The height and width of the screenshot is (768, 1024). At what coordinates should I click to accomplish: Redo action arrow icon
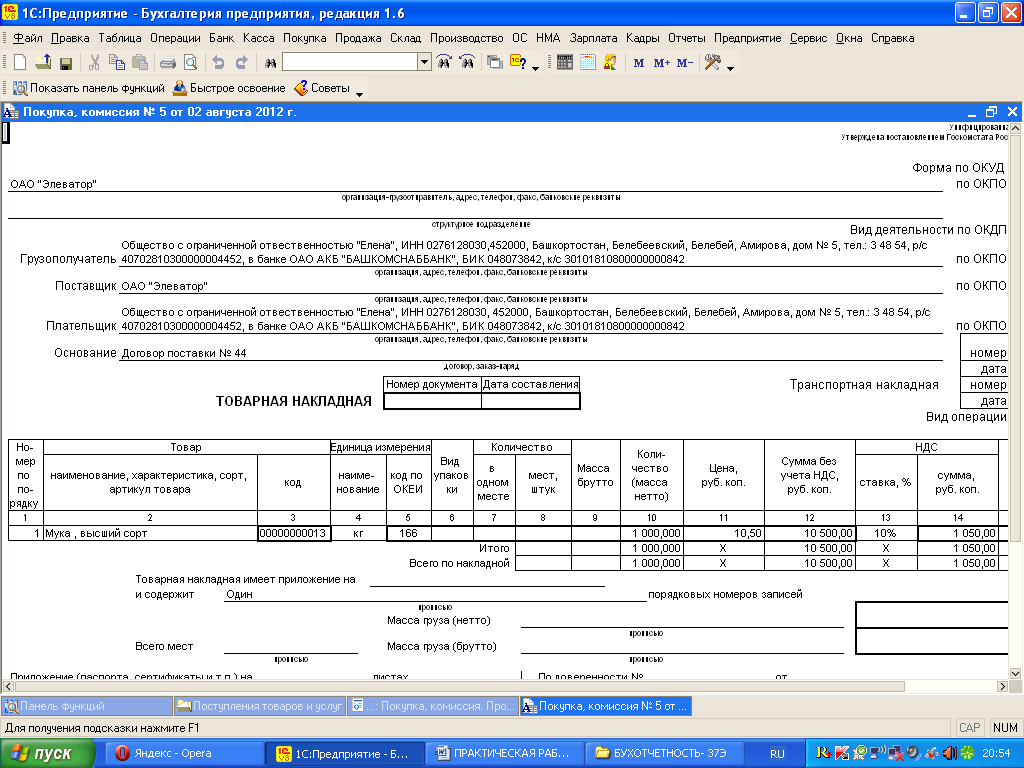pos(242,63)
